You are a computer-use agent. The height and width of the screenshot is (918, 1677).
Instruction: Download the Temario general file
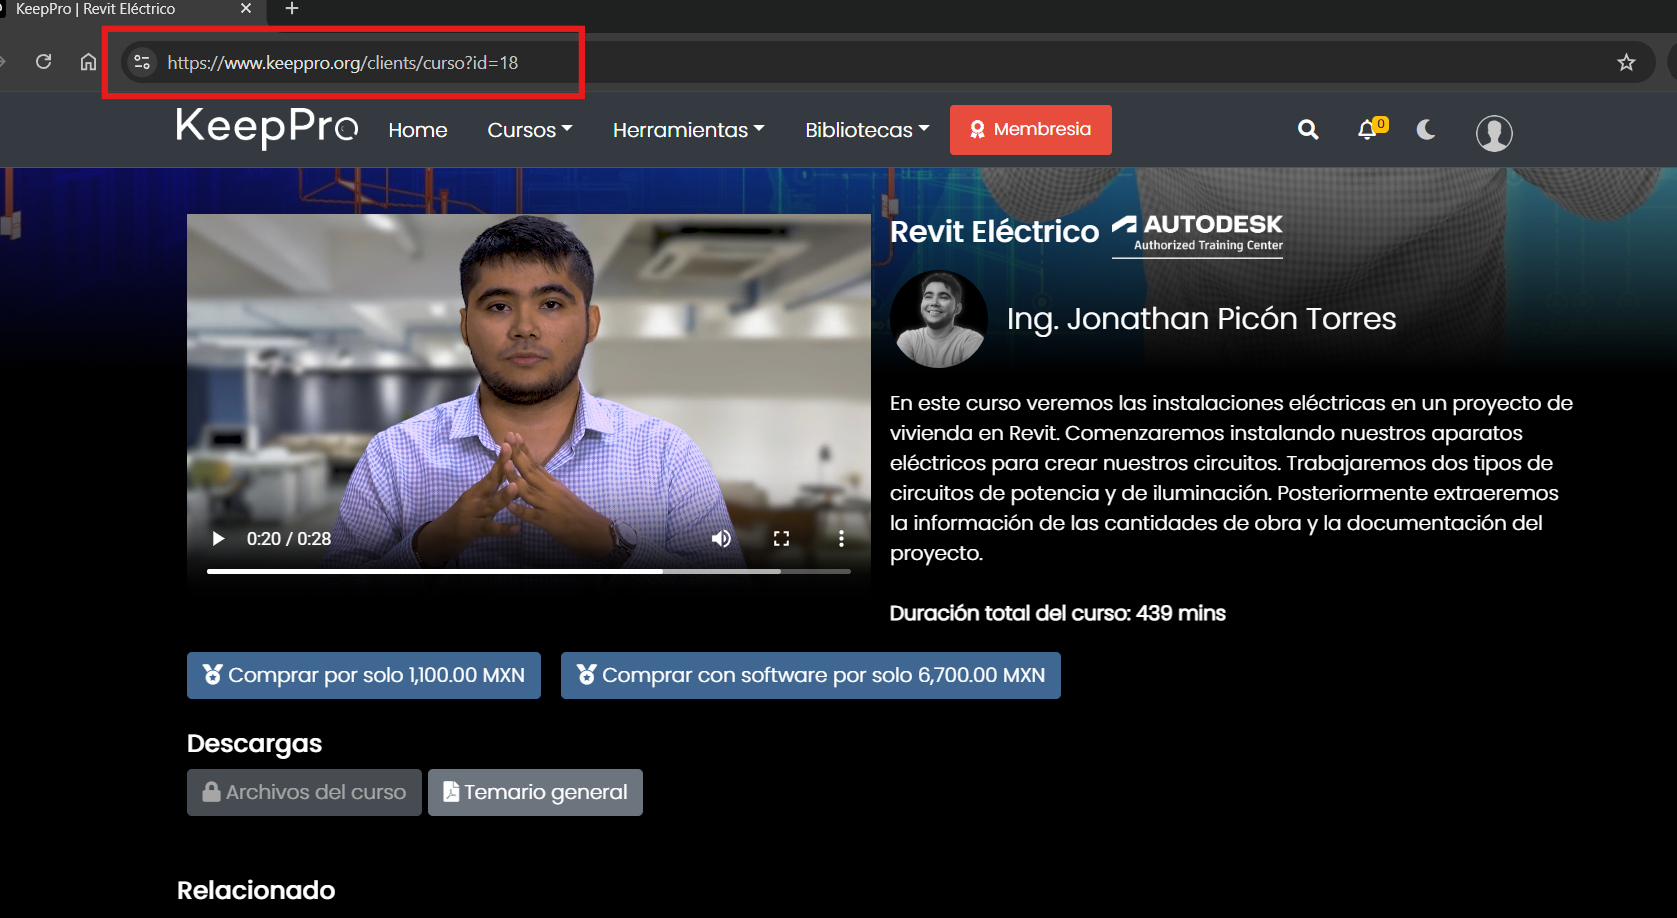535,792
